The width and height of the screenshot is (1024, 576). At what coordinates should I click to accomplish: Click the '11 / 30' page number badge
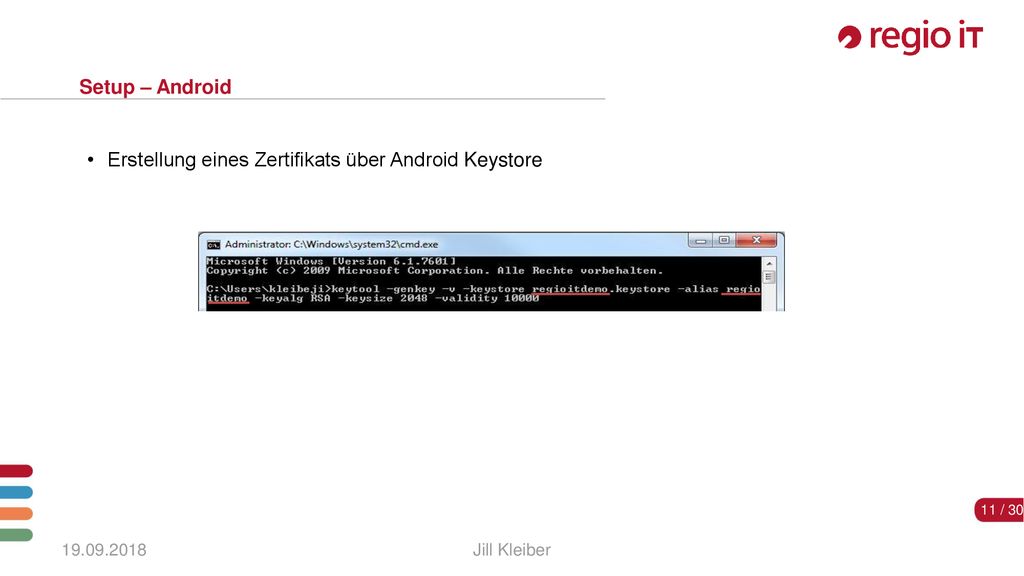(x=1000, y=510)
